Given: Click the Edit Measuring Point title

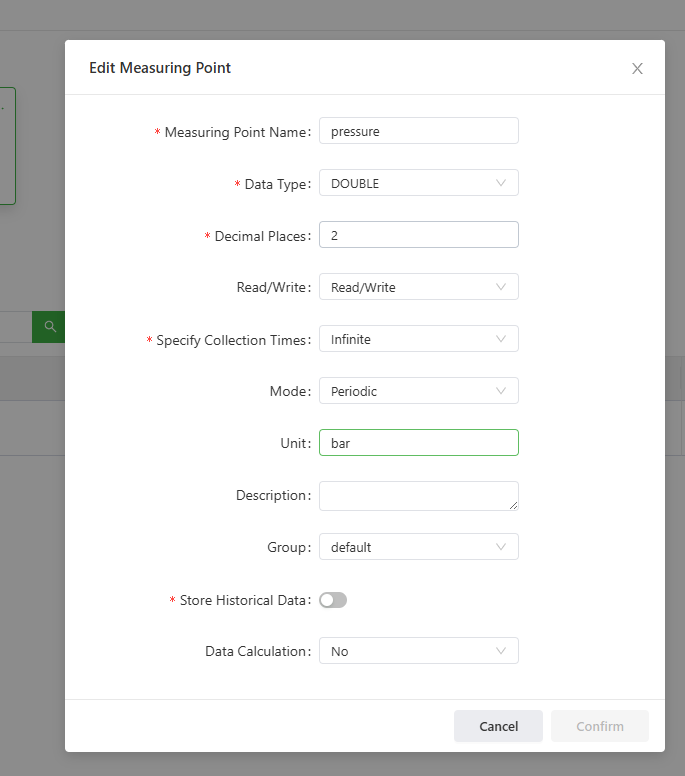Looking at the screenshot, I should click(160, 68).
